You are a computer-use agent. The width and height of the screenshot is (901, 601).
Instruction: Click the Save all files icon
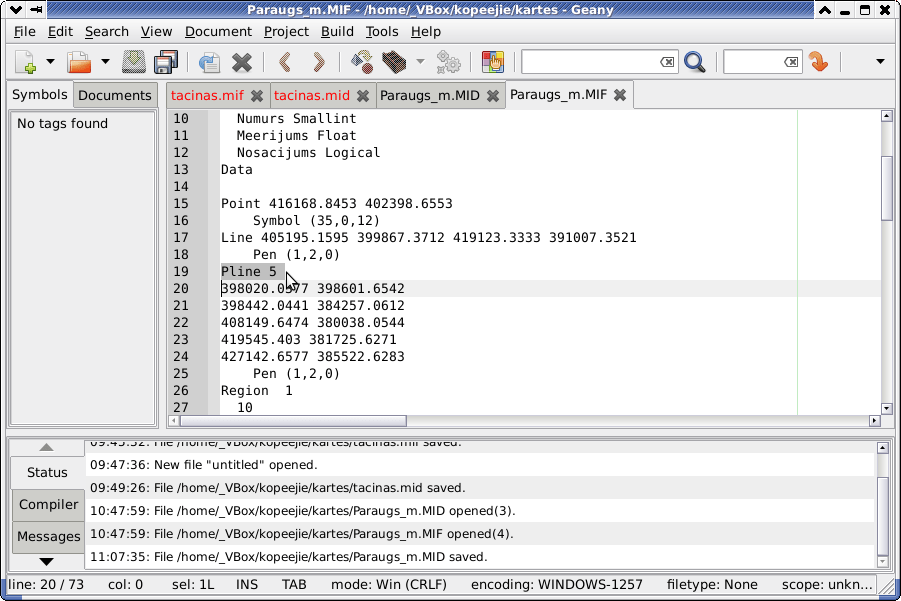click(166, 61)
